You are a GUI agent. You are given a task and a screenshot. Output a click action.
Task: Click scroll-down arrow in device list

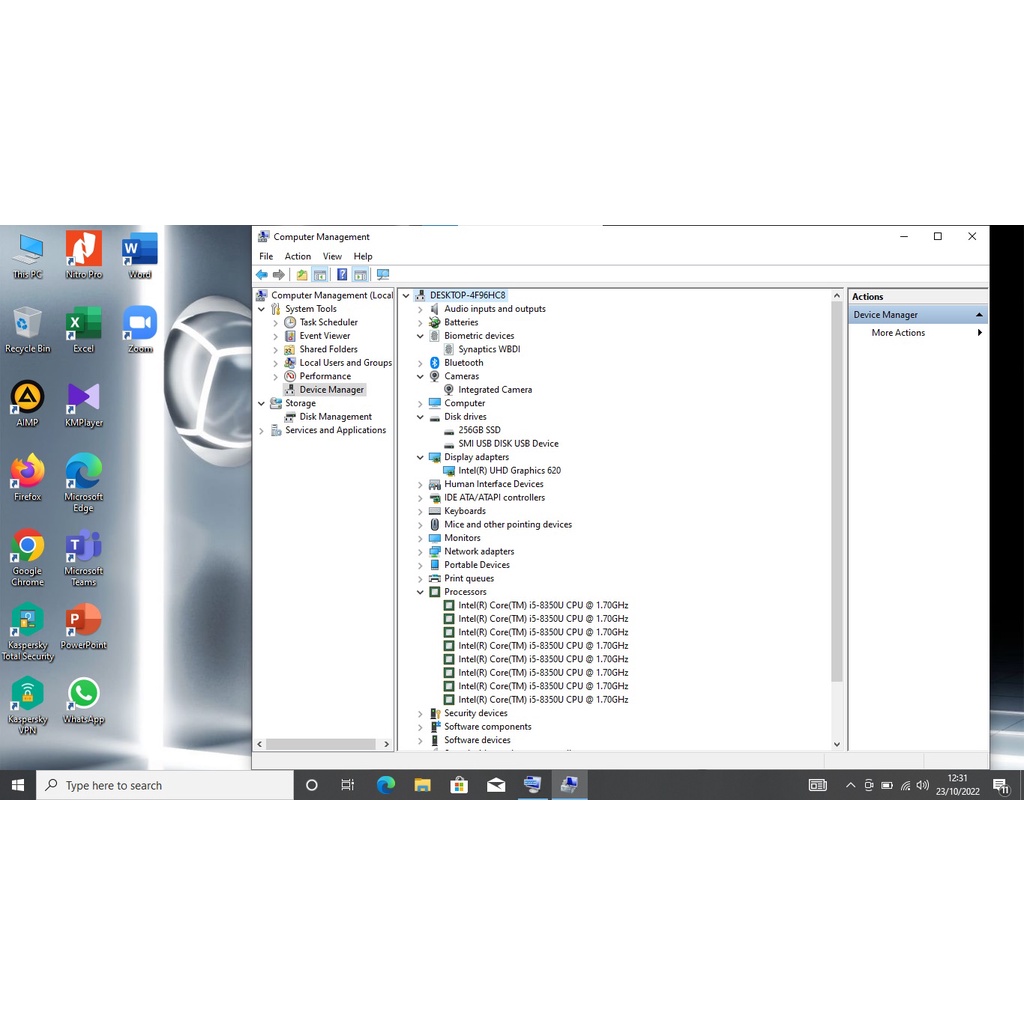(x=837, y=744)
